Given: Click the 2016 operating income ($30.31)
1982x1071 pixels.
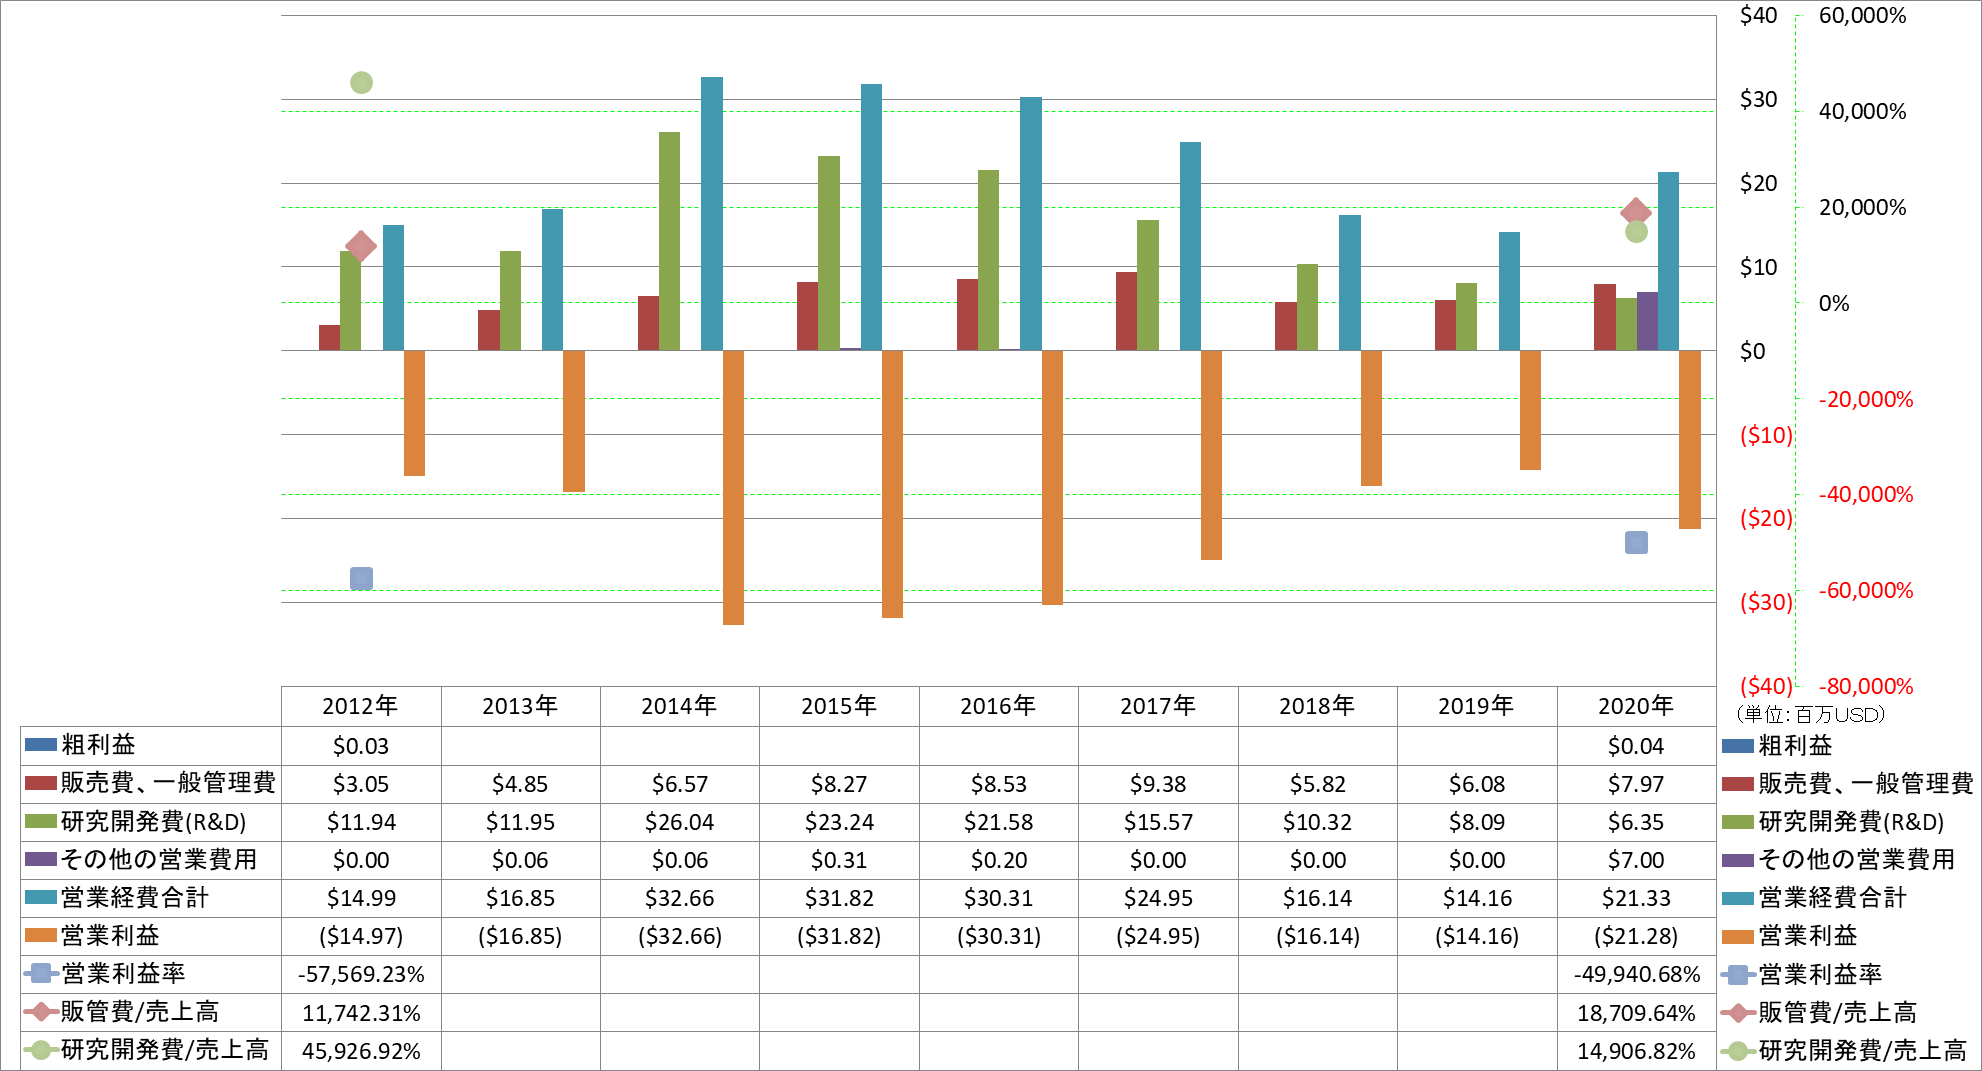Looking at the screenshot, I should coord(998,936).
